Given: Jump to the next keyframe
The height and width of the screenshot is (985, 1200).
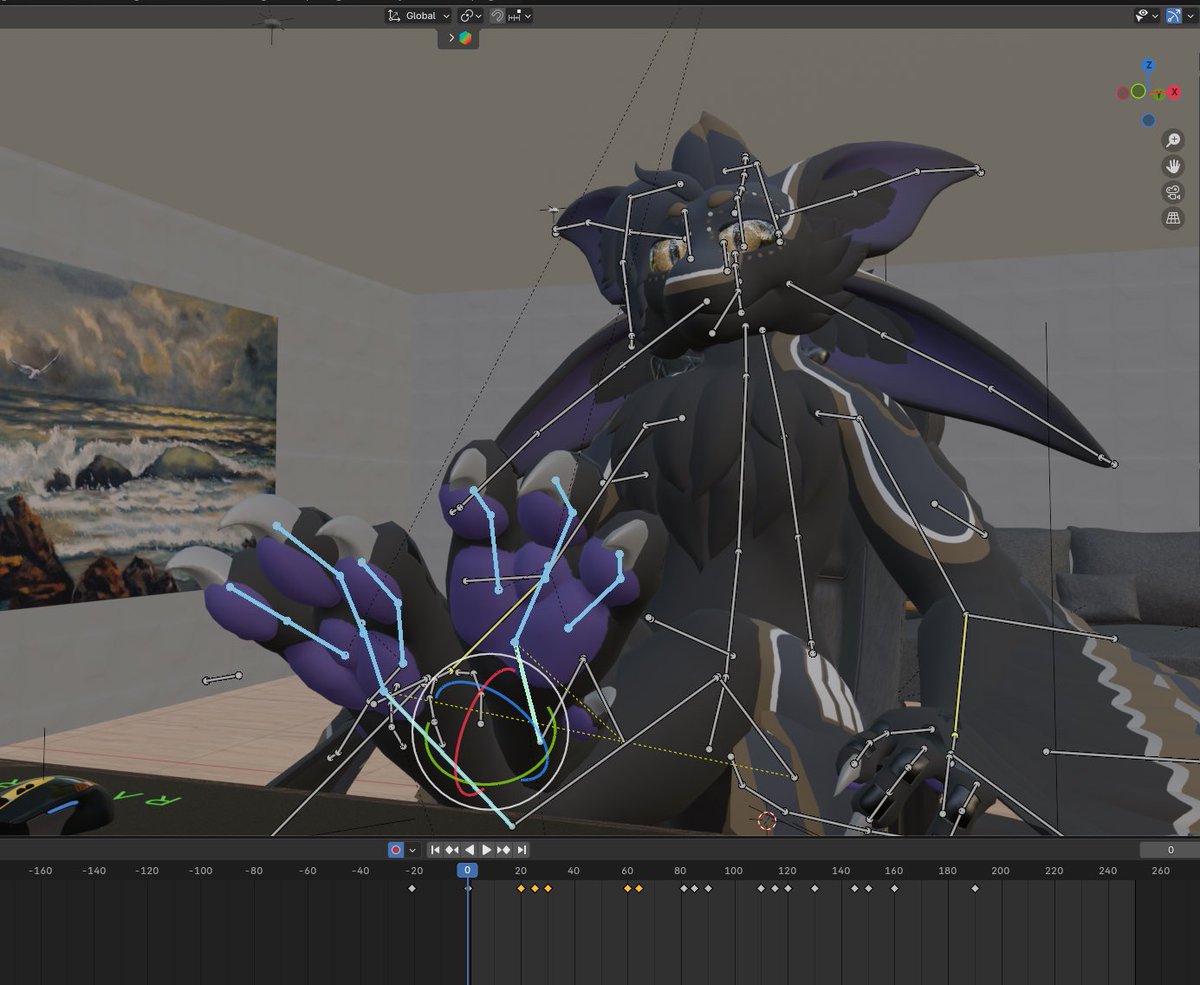Looking at the screenshot, I should tap(503, 850).
